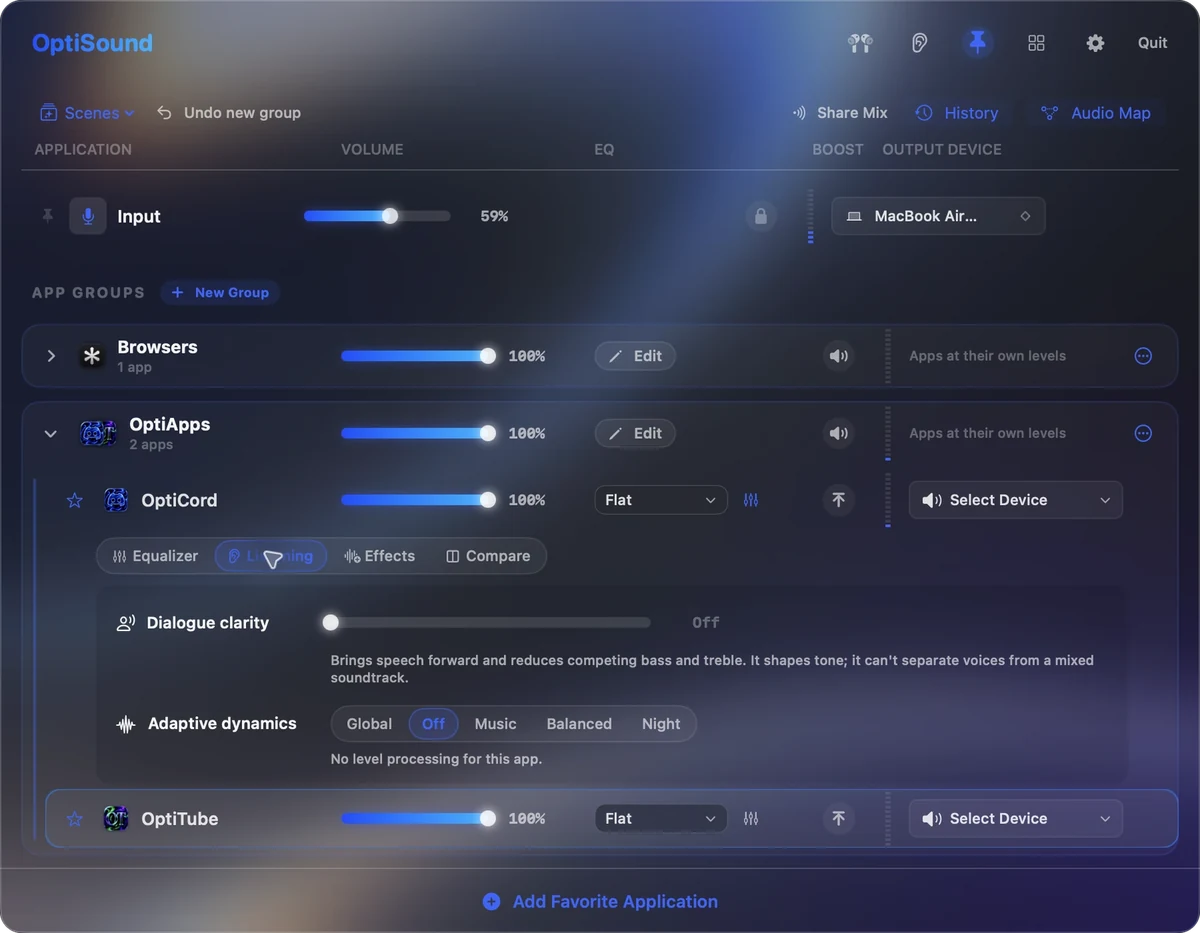The height and width of the screenshot is (933, 1200).
Task: Click Edit EQ for Browsers
Action: coord(635,356)
